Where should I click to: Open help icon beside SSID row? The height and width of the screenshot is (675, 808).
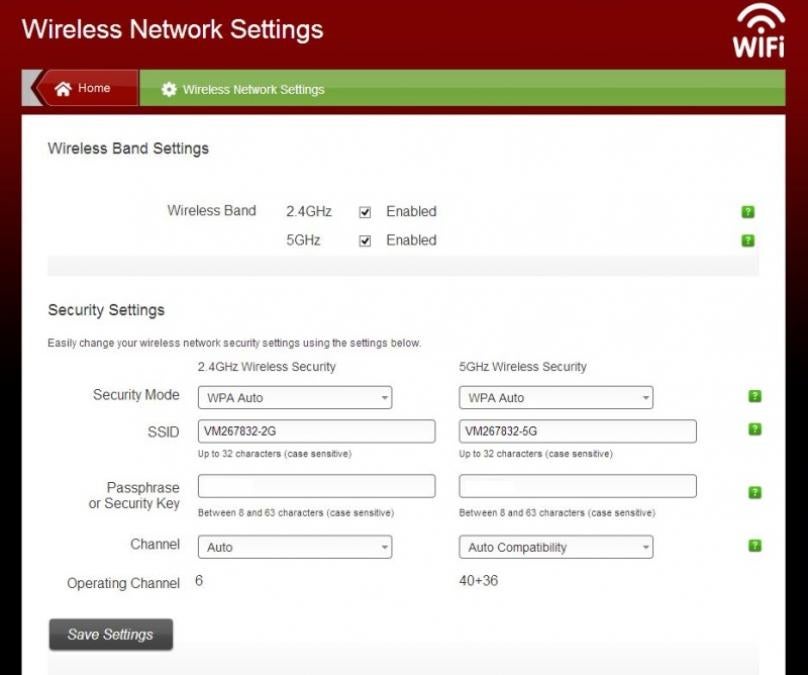pos(754,429)
